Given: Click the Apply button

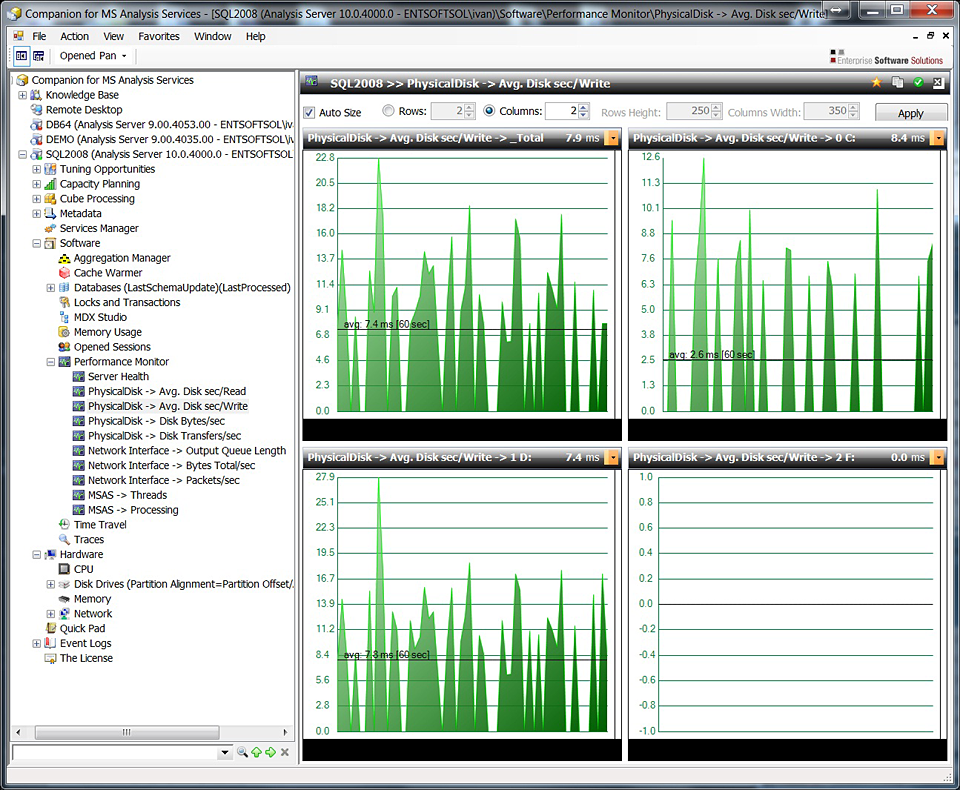Looking at the screenshot, I should 910,113.
